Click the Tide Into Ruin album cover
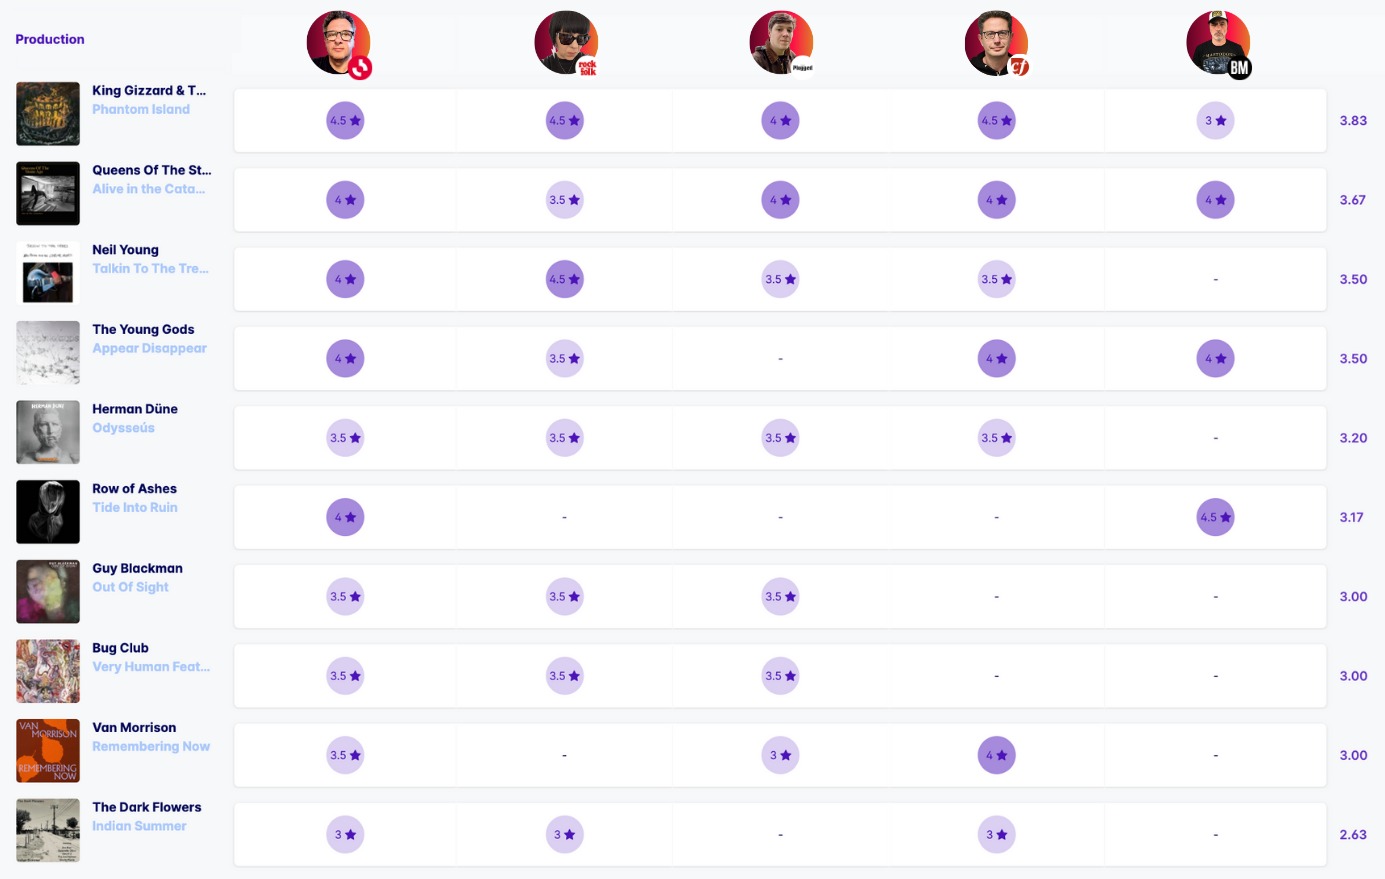The height and width of the screenshot is (879, 1385). click(x=48, y=512)
